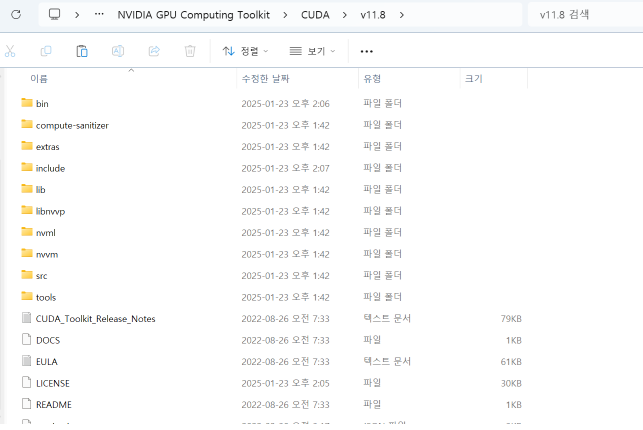Open the more options ellipsis in toolbar
The image size is (643, 430).
click(x=367, y=52)
